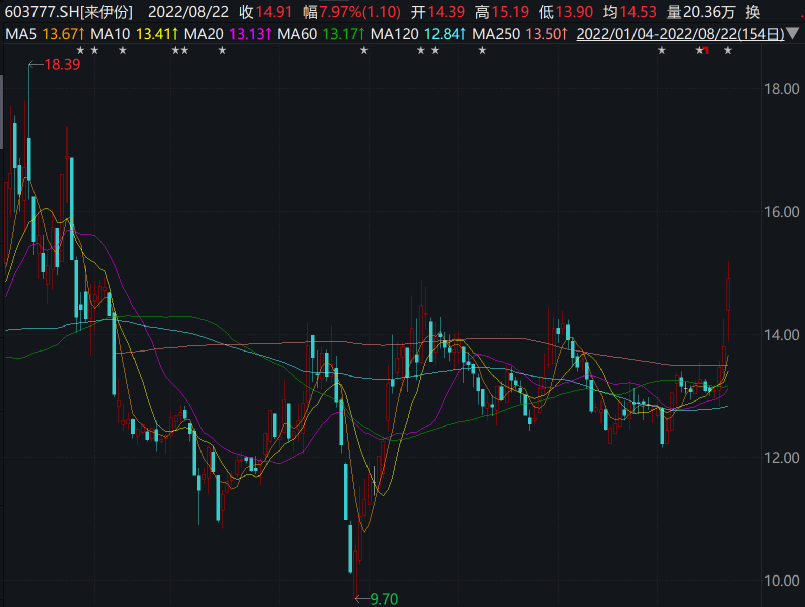Open the lone star marker above the 9.70 low
This screenshot has height=607, width=805.
(x=364, y=51)
